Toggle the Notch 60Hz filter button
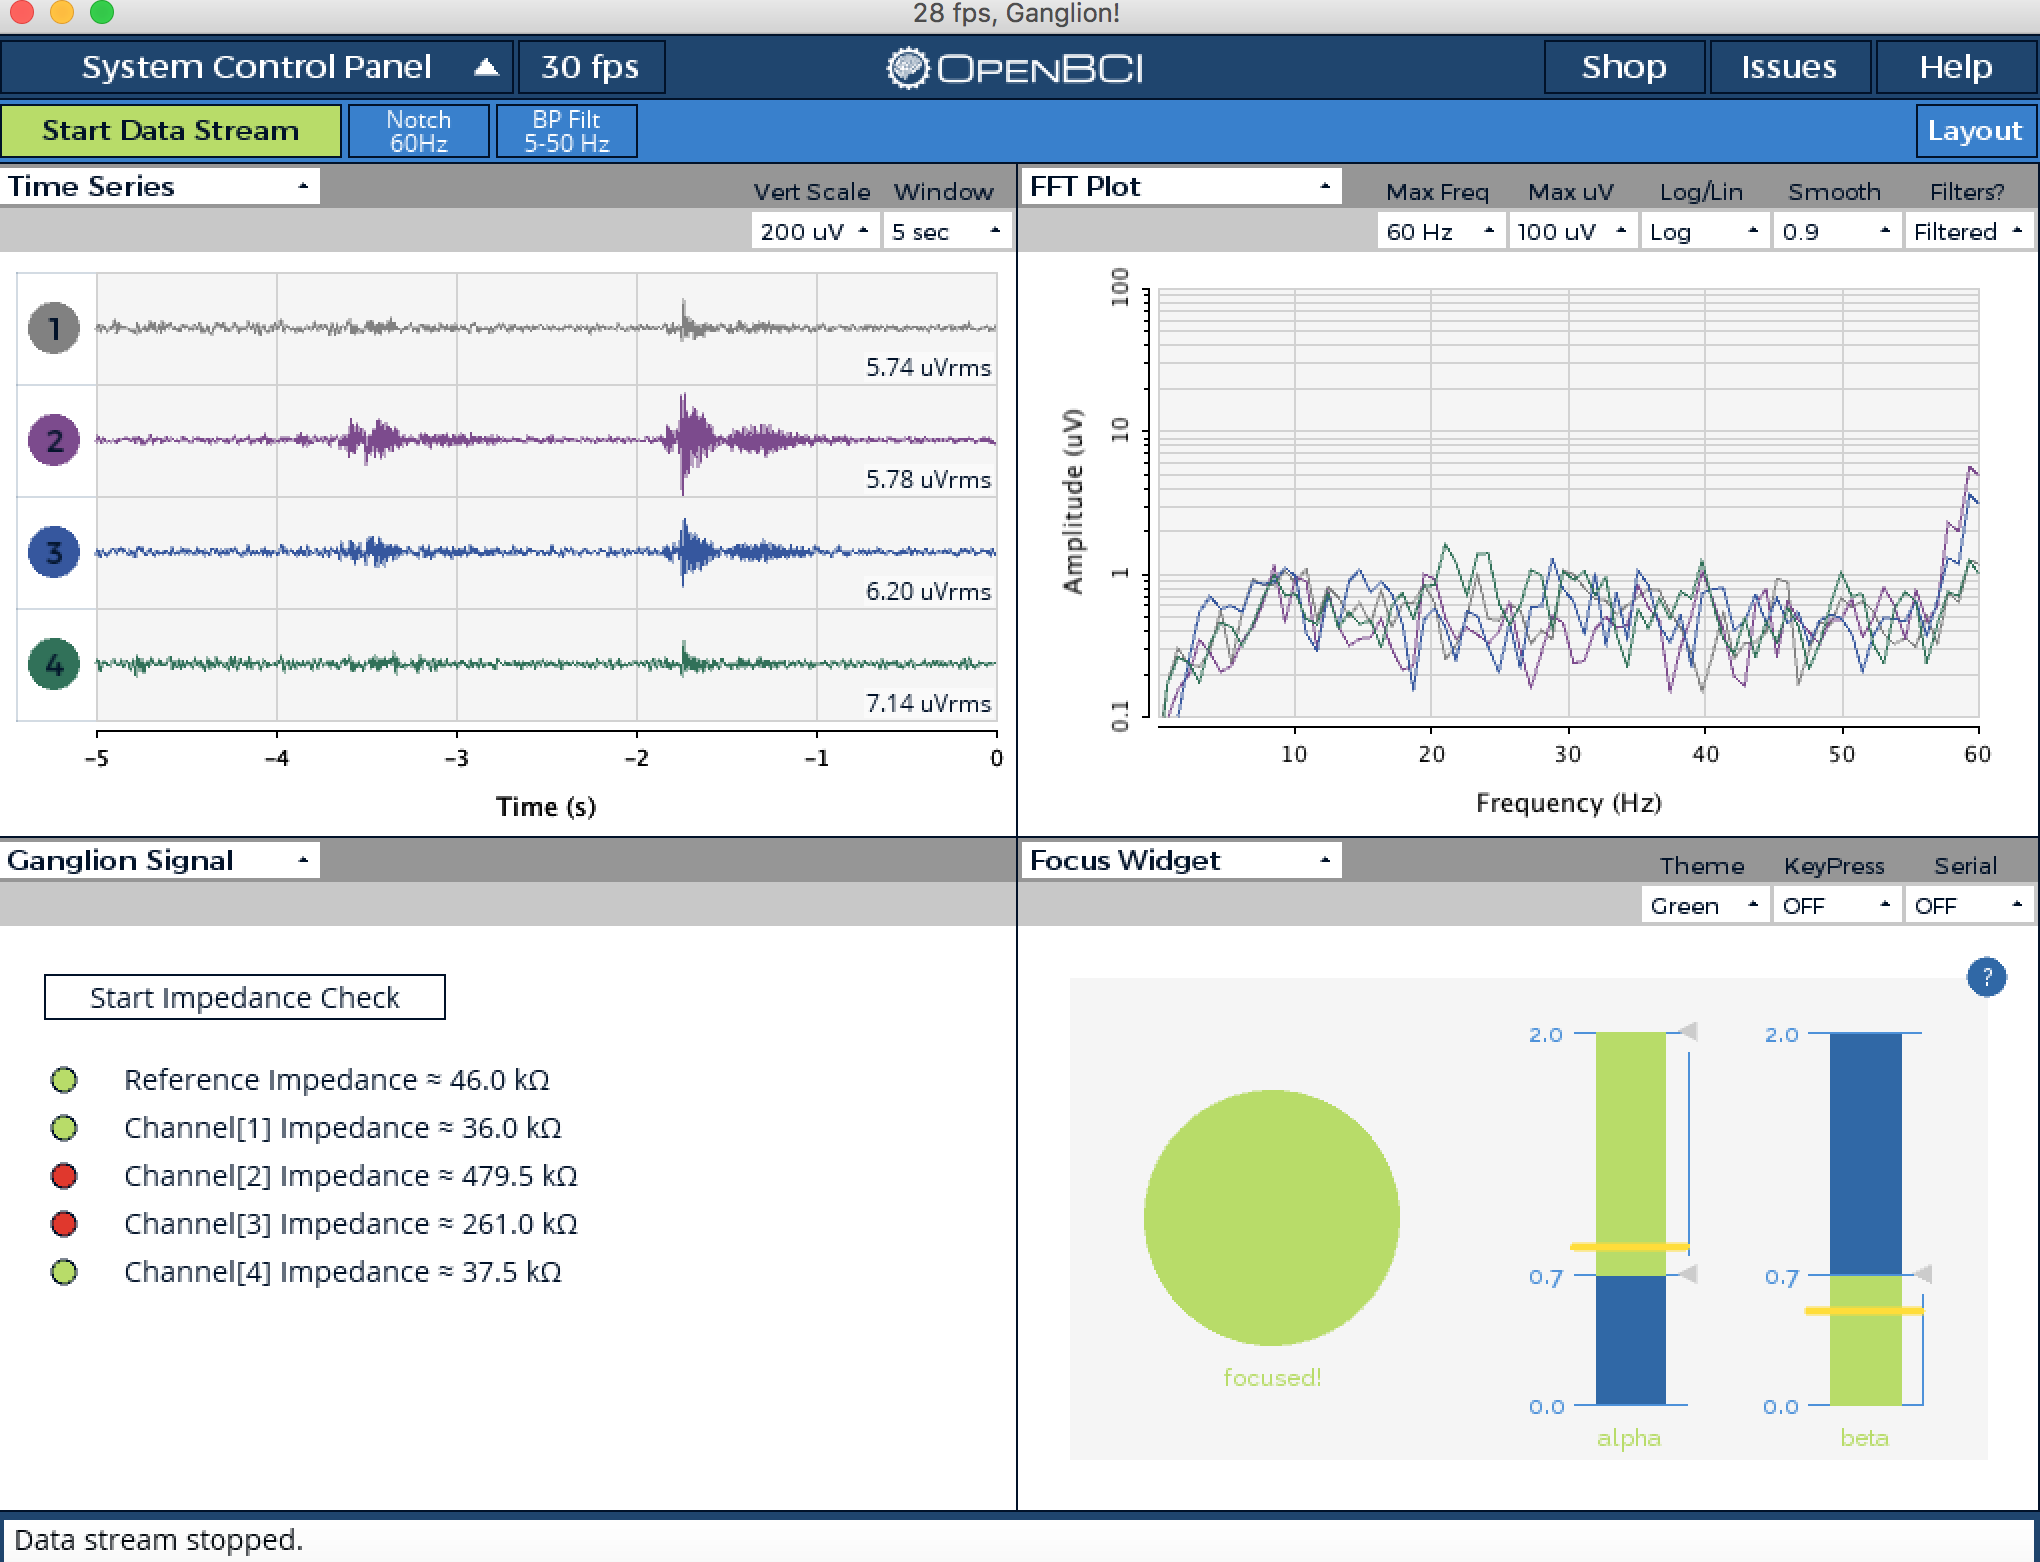This screenshot has width=2040, height=1562. (418, 131)
